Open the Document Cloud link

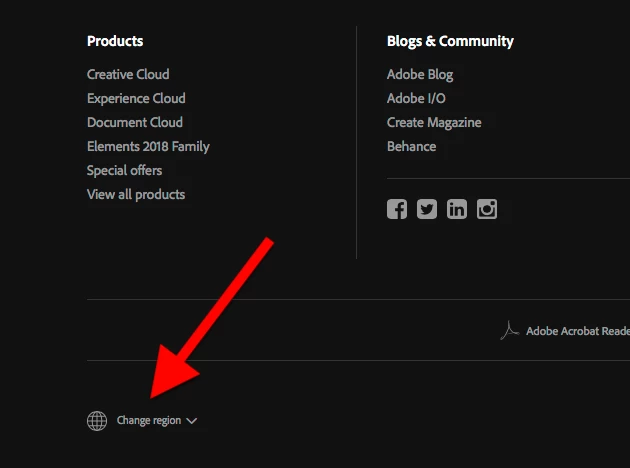pos(135,122)
